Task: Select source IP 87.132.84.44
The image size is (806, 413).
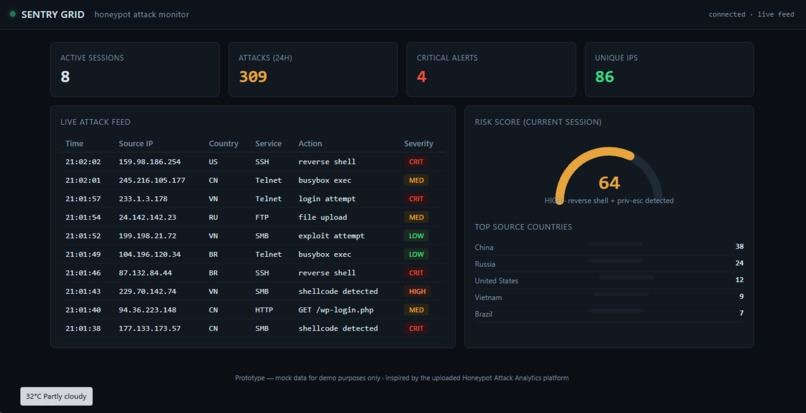Action: [145, 273]
